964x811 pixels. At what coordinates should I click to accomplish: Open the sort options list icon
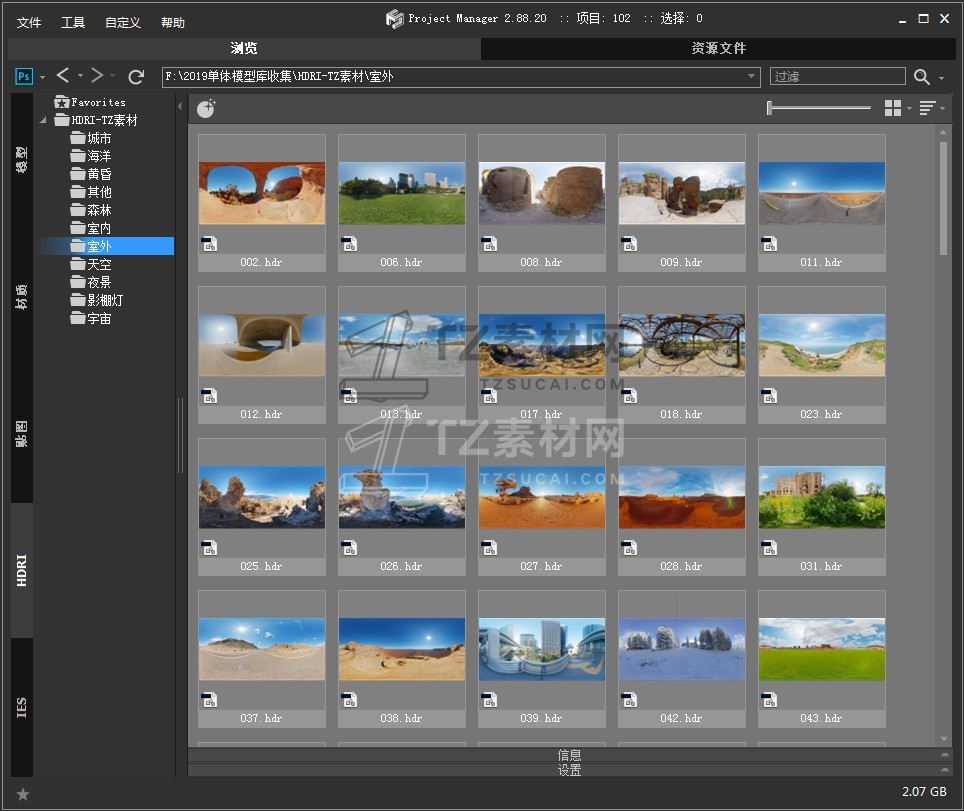[927, 108]
